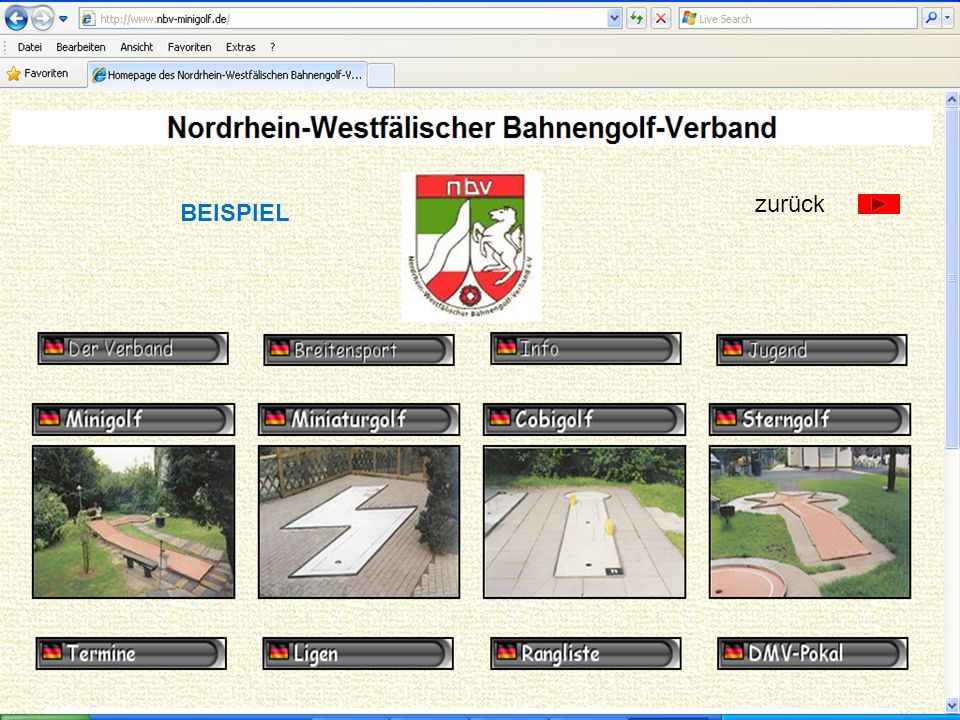Click the Cobigolf button
960x720 pixels.
click(584, 419)
